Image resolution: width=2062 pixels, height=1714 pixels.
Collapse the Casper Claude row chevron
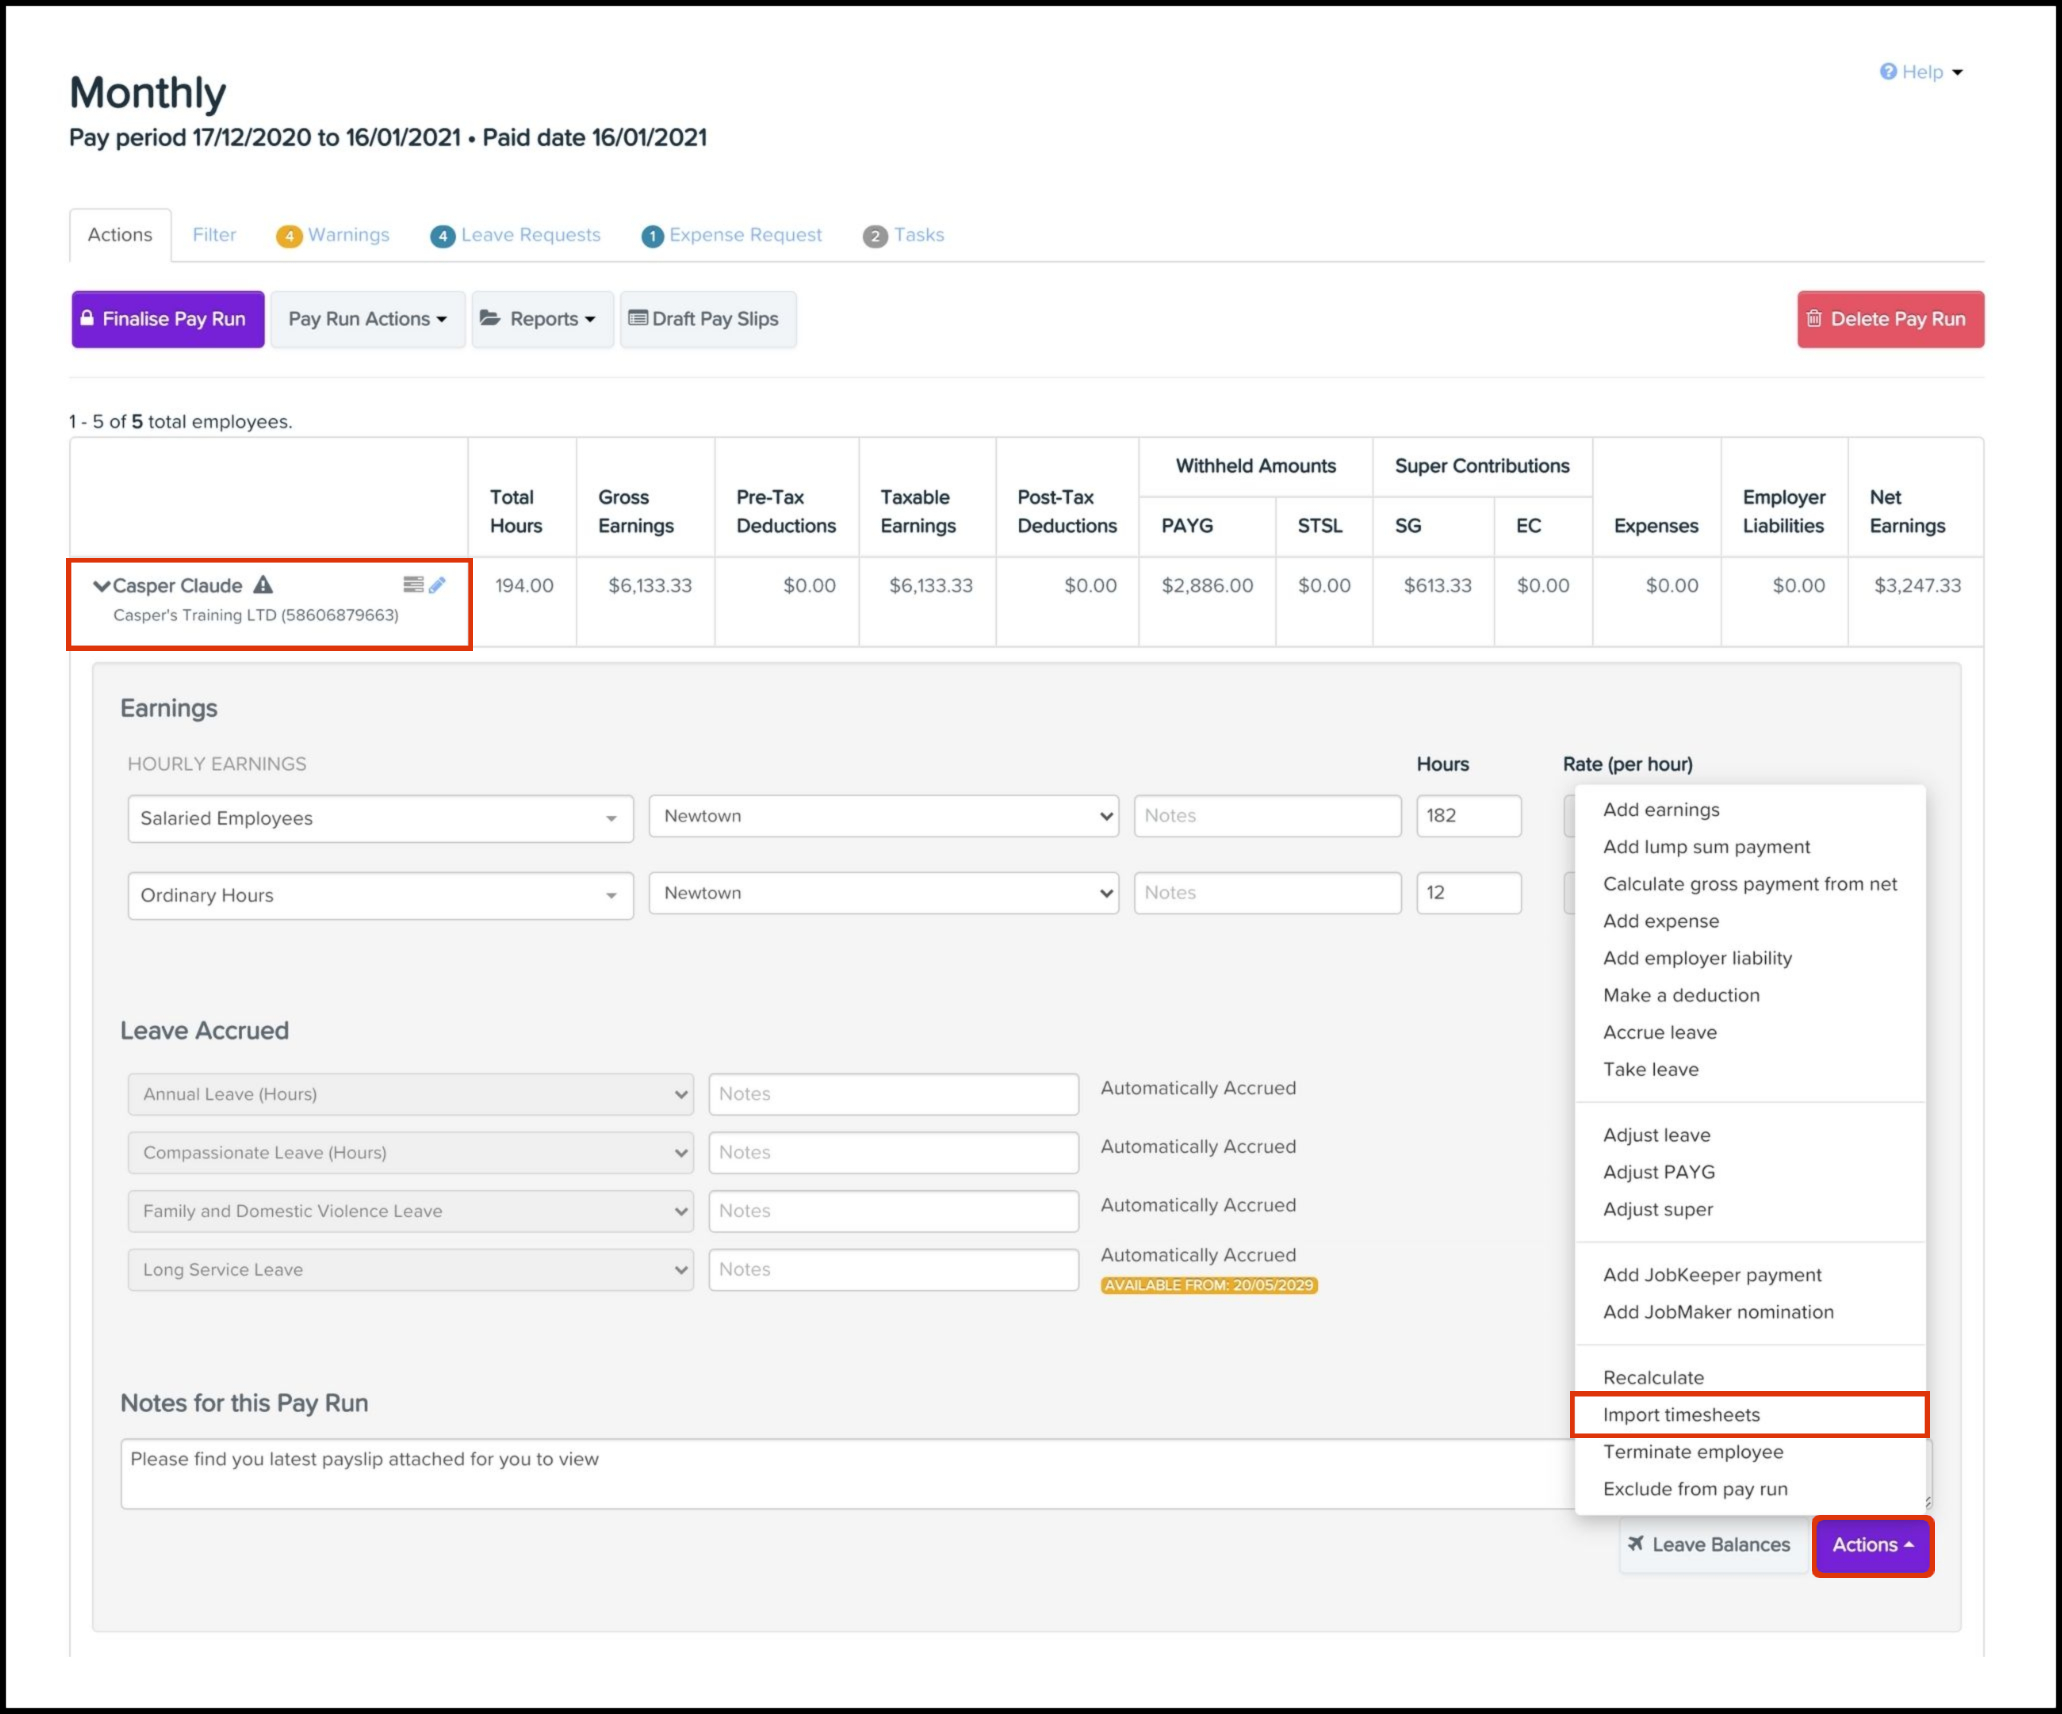(101, 586)
